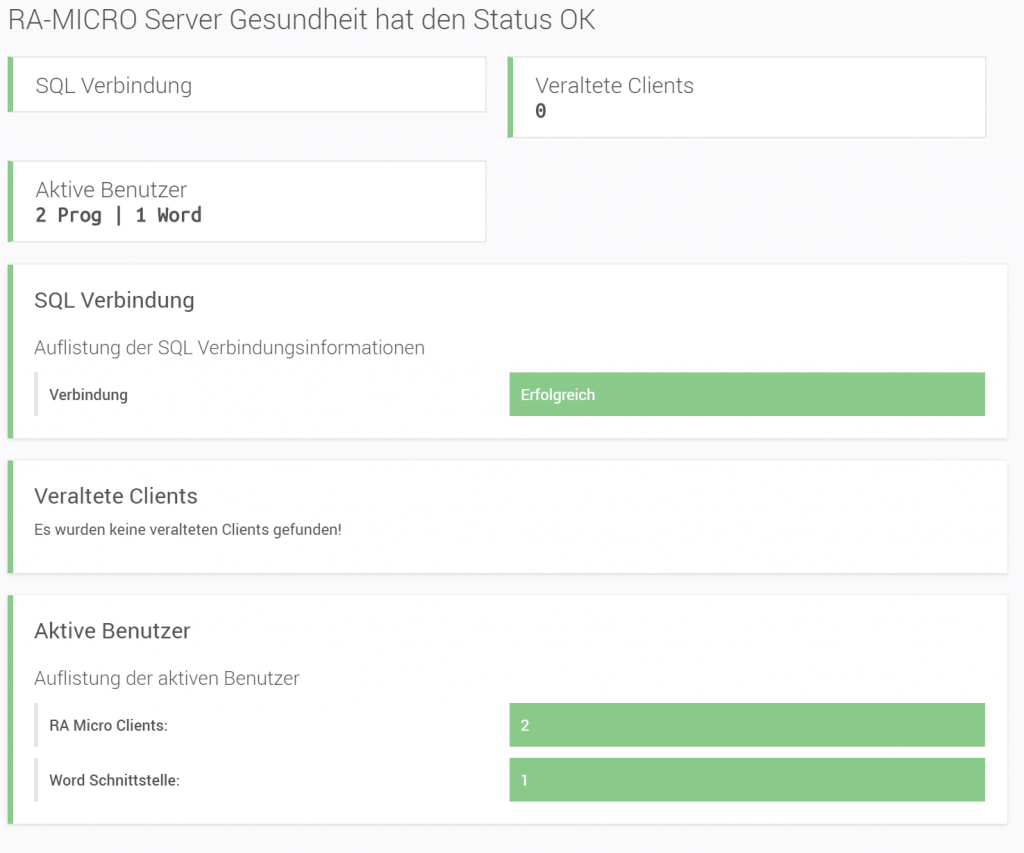Click the green bar showing 2 clients
Screen dimensions: 1024x853
(746, 725)
